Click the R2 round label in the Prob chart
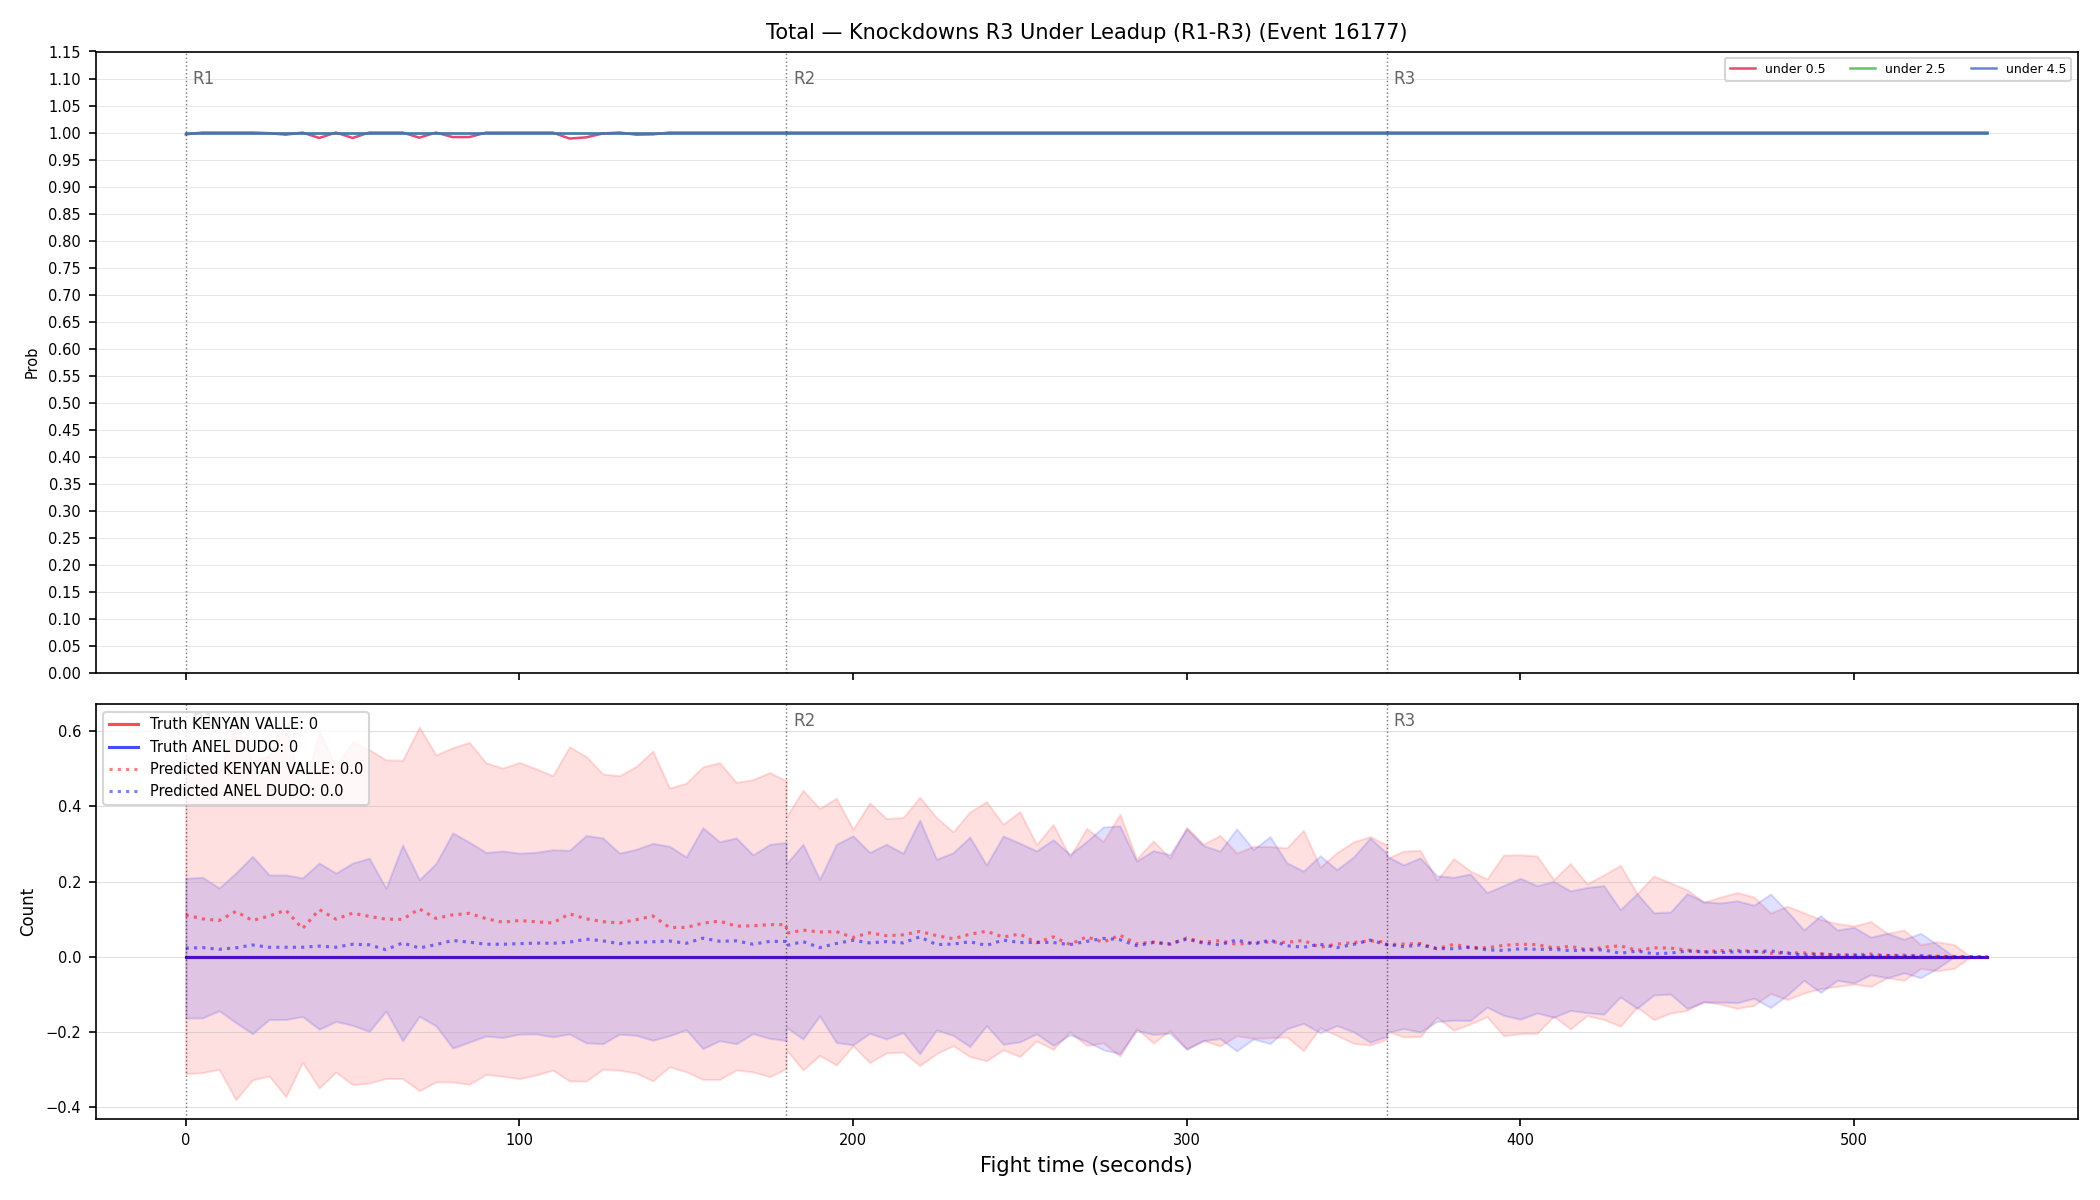This screenshot has height=1200, width=2100. (804, 78)
